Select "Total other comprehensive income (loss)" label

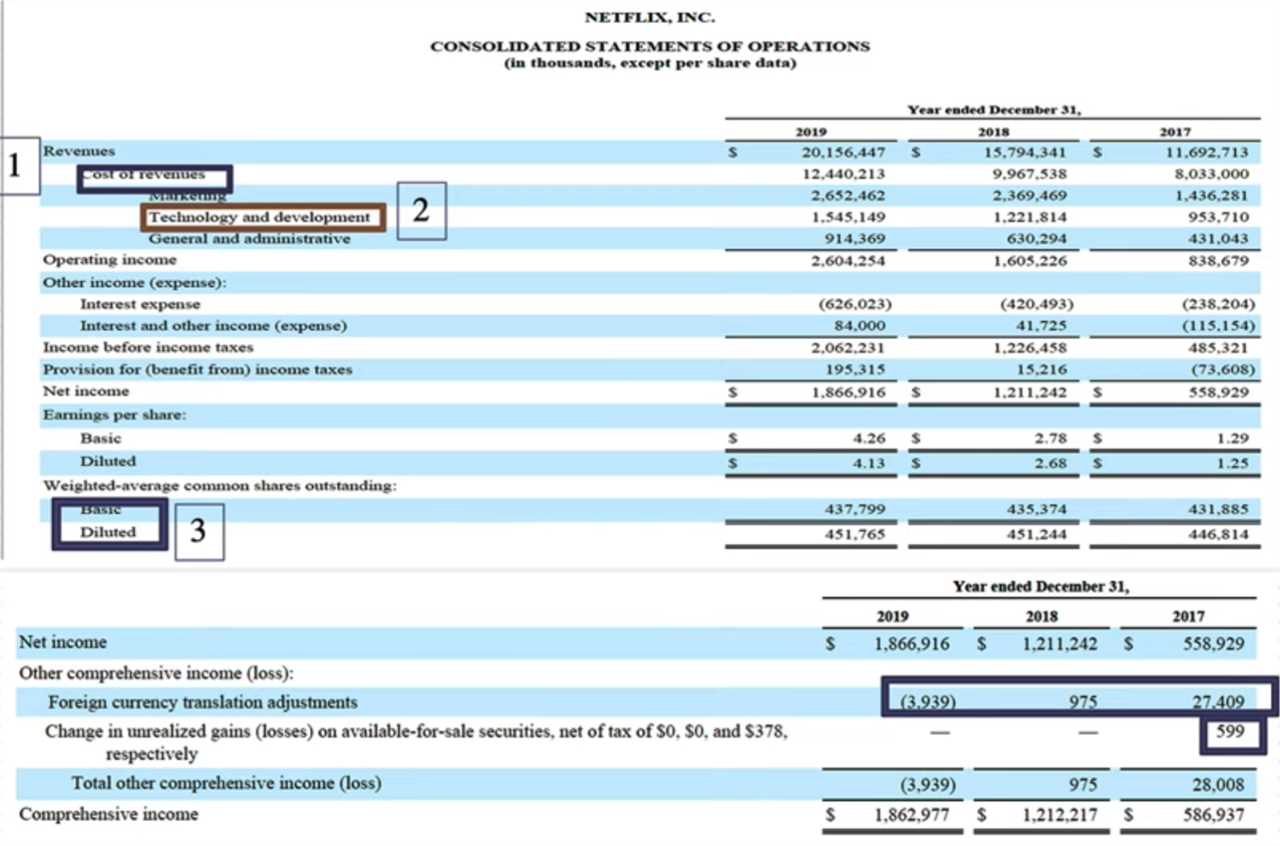point(226,783)
